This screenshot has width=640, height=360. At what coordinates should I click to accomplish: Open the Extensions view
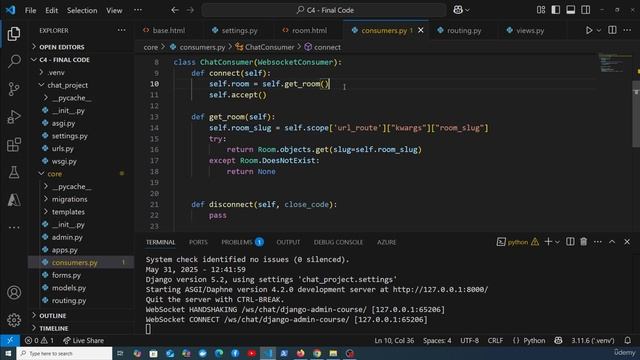pos(14,144)
